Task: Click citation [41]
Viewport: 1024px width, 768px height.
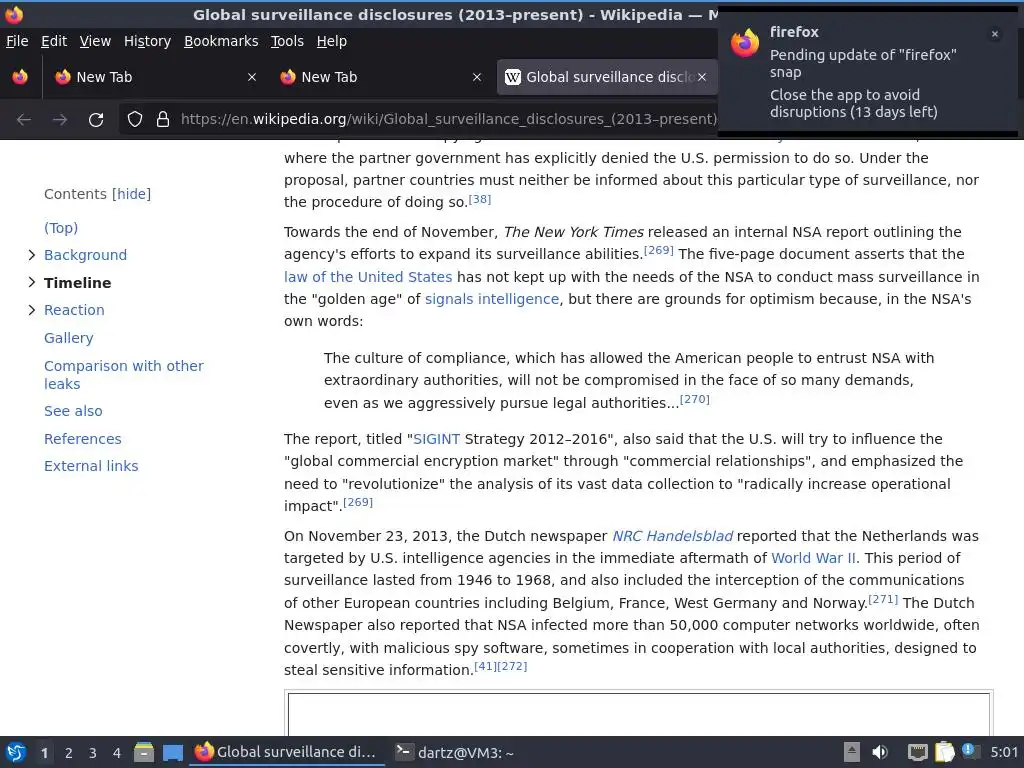Action: pyautogui.click(x=485, y=666)
